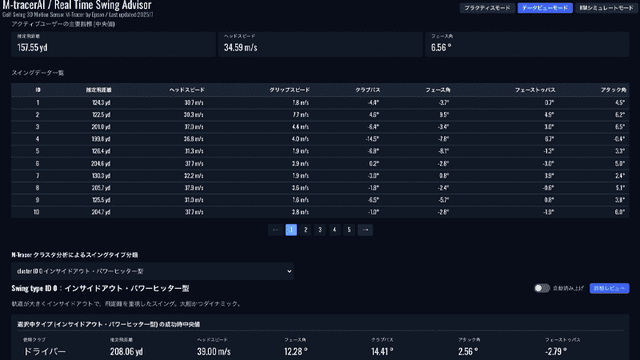Click the クラブパス column header in table

coord(368,90)
